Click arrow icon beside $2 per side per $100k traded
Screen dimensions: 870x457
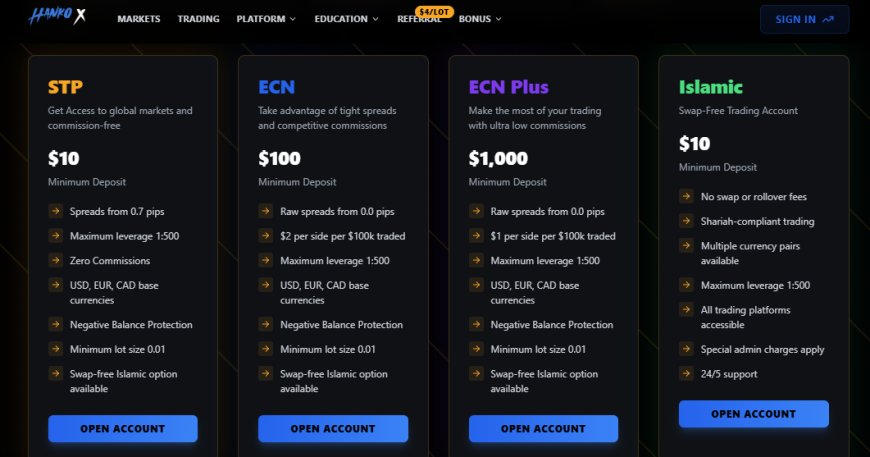[x=265, y=236]
